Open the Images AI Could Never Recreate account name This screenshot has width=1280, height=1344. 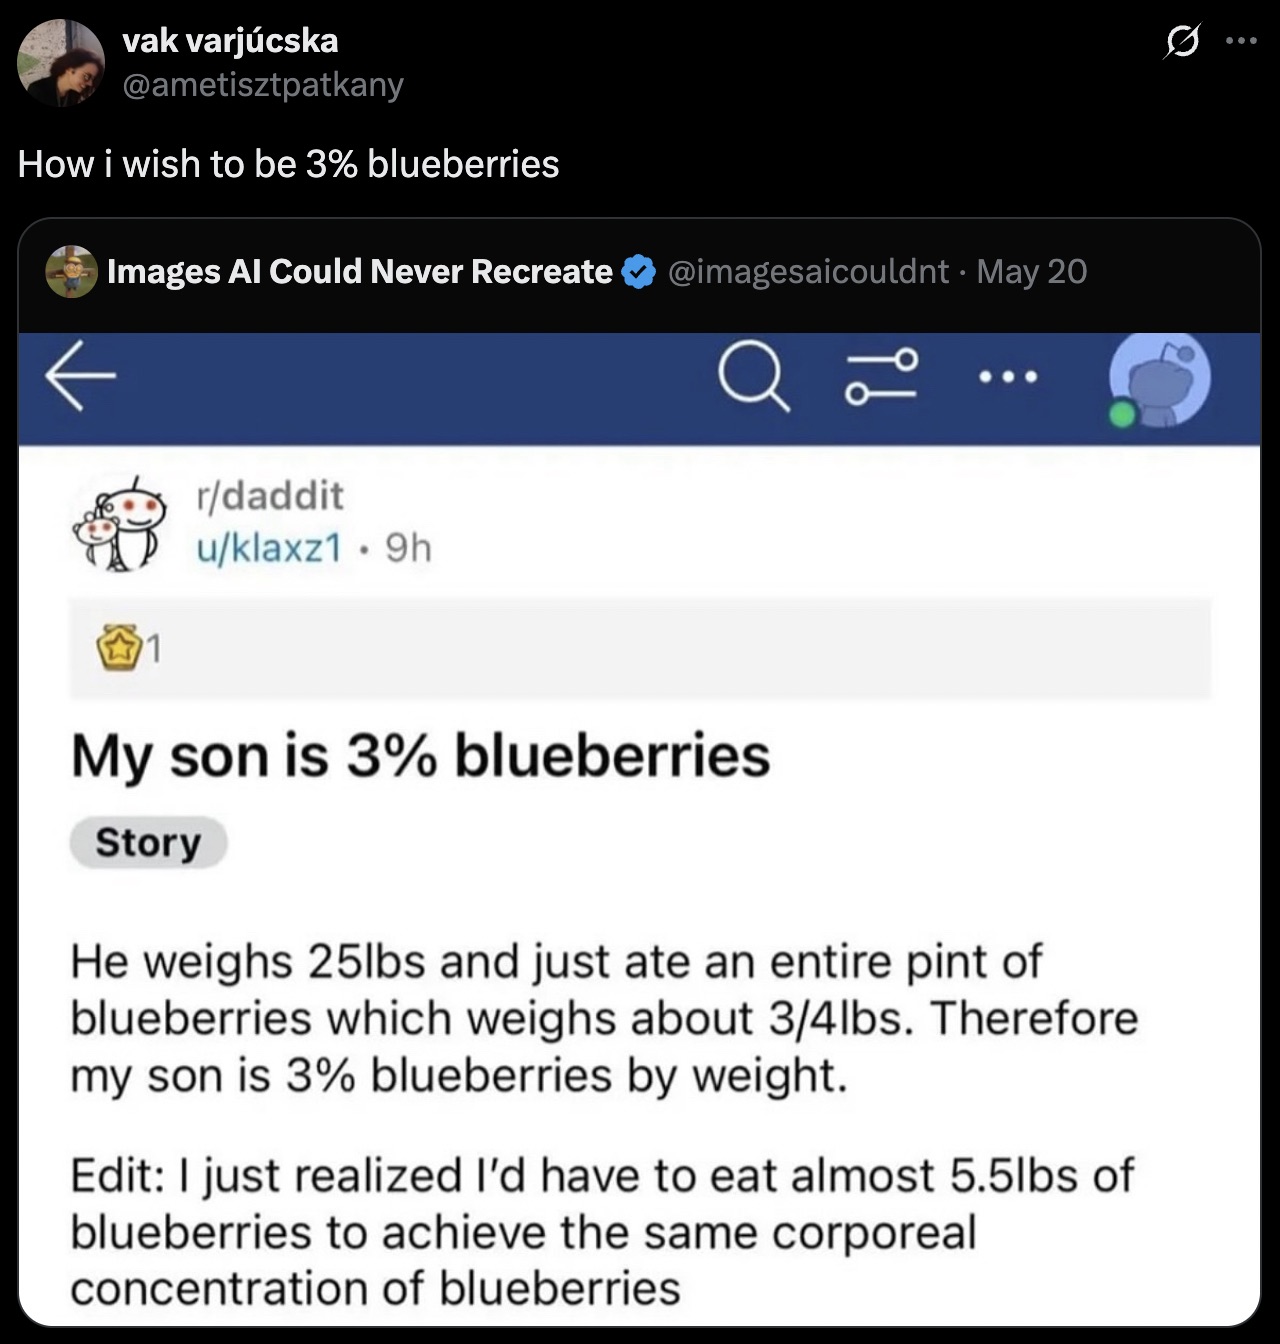(359, 271)
